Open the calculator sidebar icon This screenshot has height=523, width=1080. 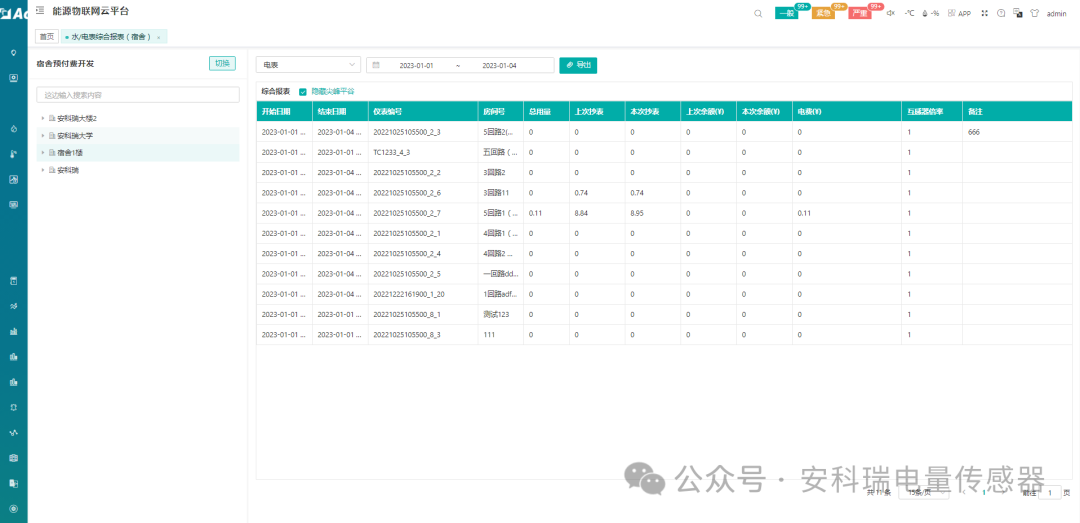pyautogui.click(x=13, y=280)
